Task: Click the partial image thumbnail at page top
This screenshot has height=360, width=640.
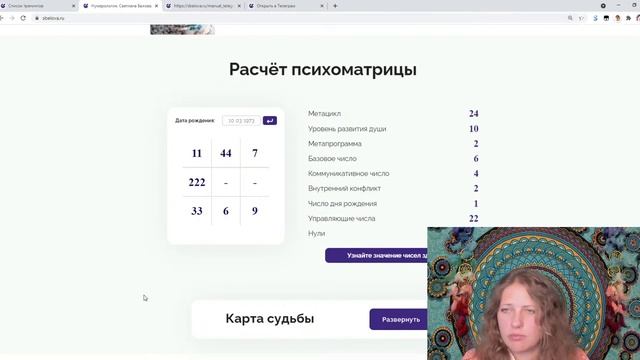Action: [182, 29]
